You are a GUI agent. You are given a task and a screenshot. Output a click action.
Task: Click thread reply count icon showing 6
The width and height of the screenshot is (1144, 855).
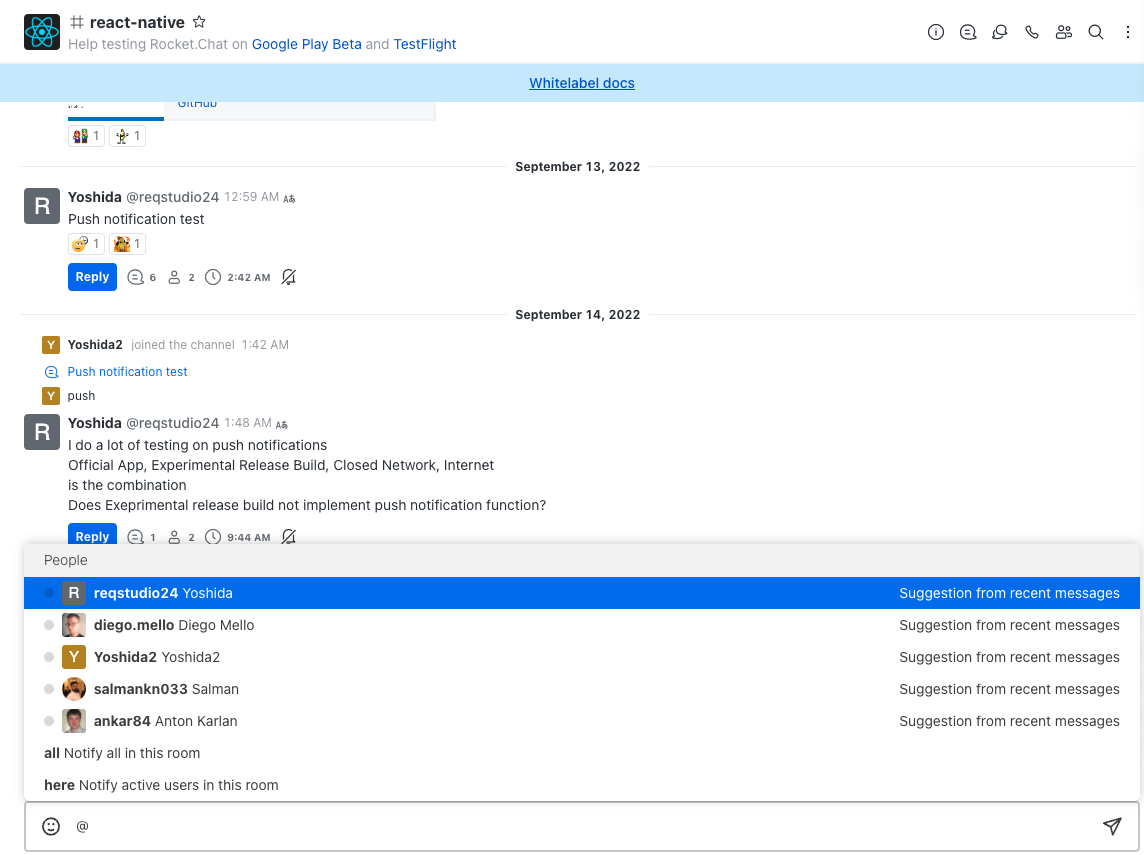click(x=136, y=277)
